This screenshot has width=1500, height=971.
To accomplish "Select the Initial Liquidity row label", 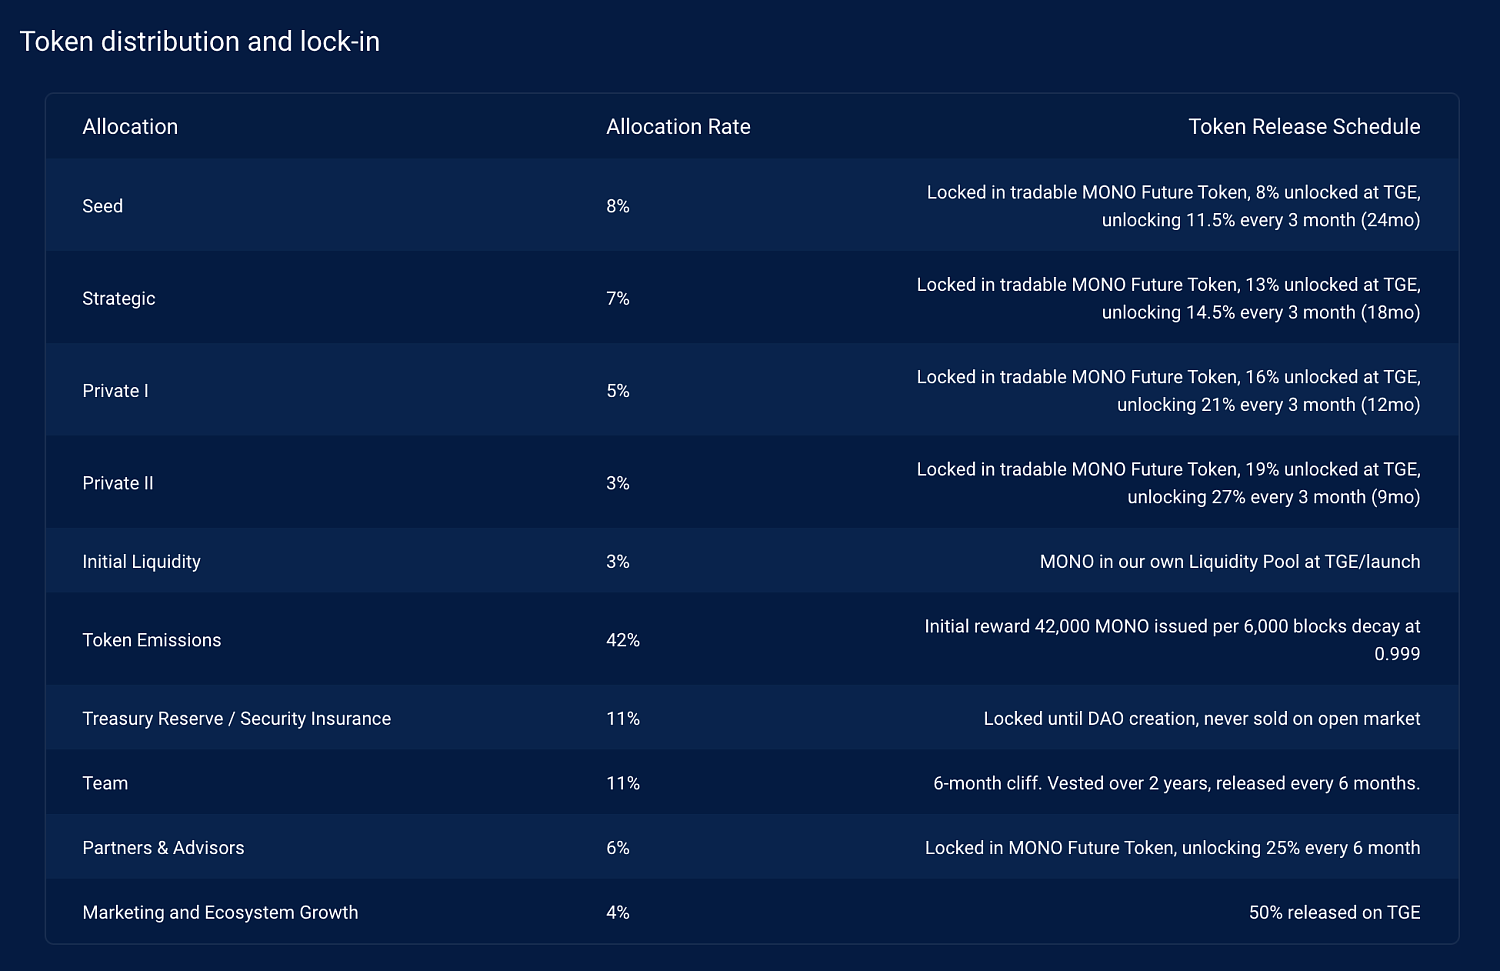I will coord(142,562).
